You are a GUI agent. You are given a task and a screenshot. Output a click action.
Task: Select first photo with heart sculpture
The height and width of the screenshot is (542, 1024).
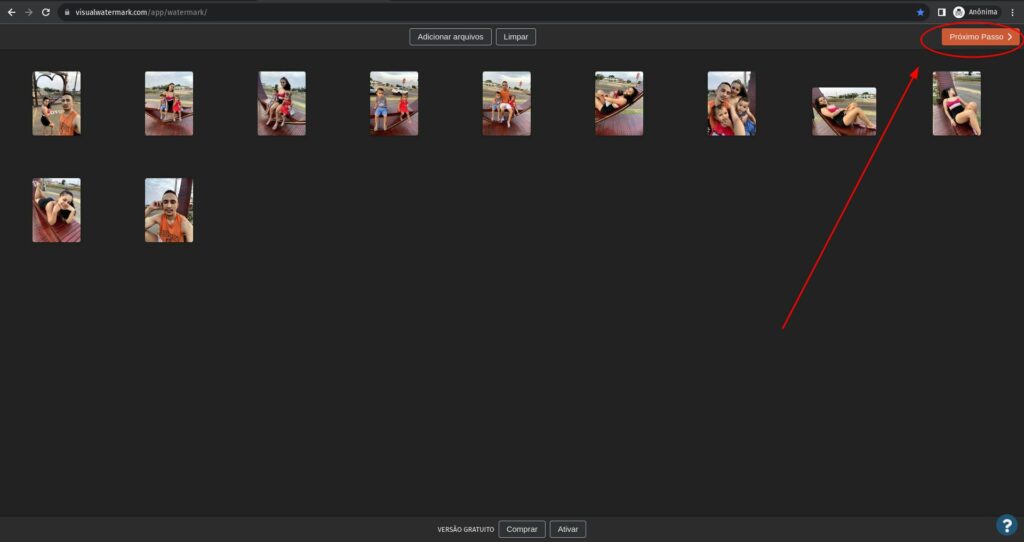57,103
